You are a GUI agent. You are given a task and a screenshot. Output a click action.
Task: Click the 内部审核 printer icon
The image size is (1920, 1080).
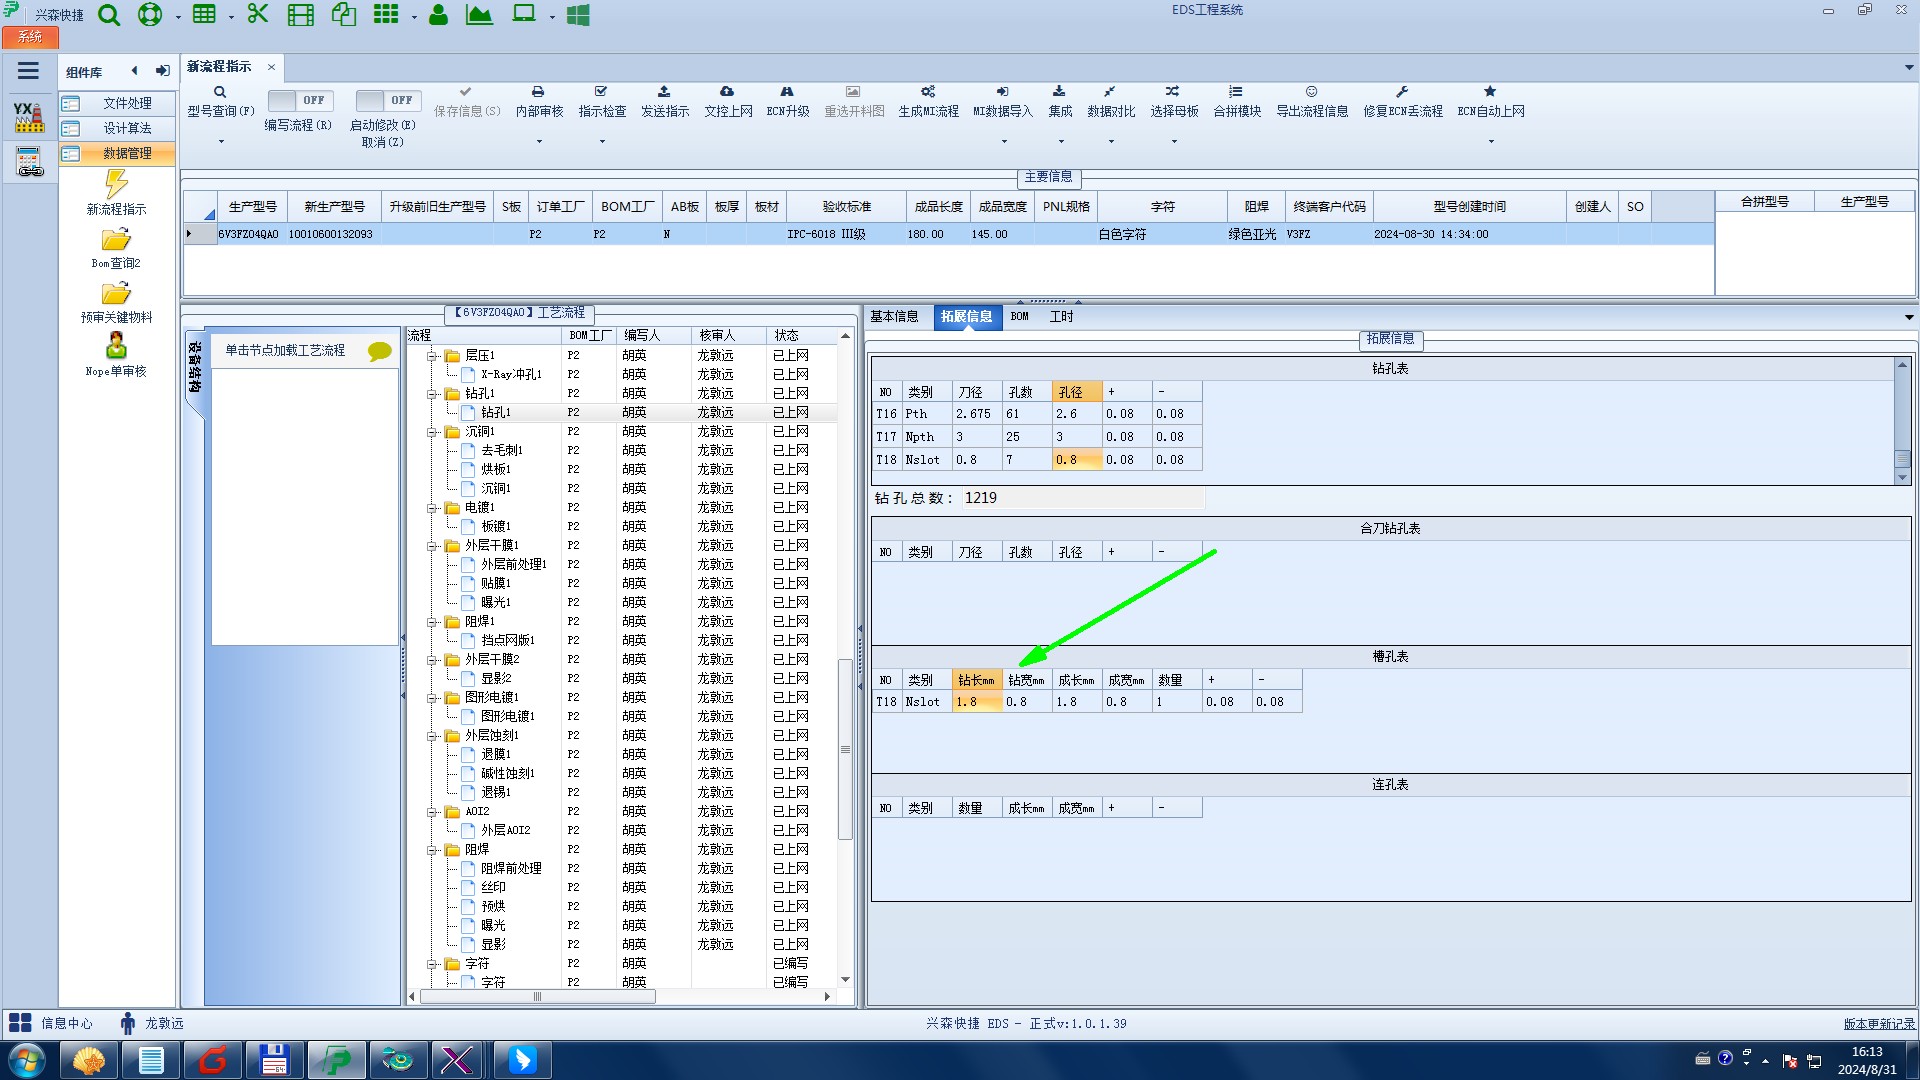click(x=538, y=92)
